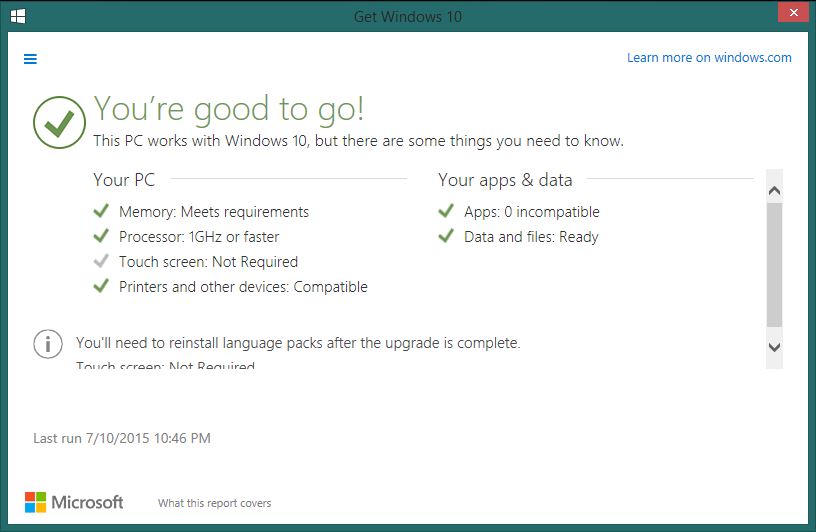
Task: Open the hamburger menu
Action: [x=30, y=59]
